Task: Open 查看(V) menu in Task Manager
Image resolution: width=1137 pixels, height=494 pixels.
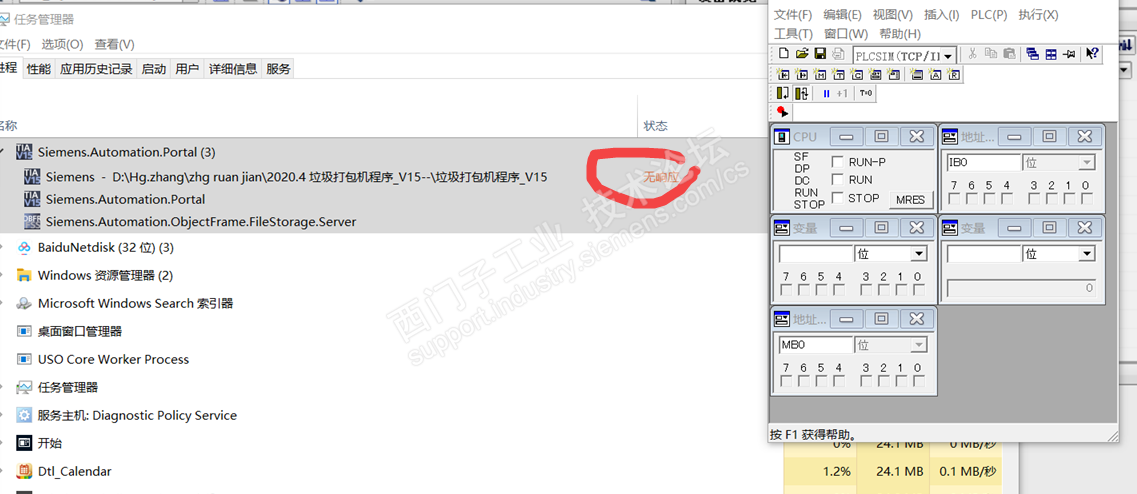Action: click(x=115, y=44)
